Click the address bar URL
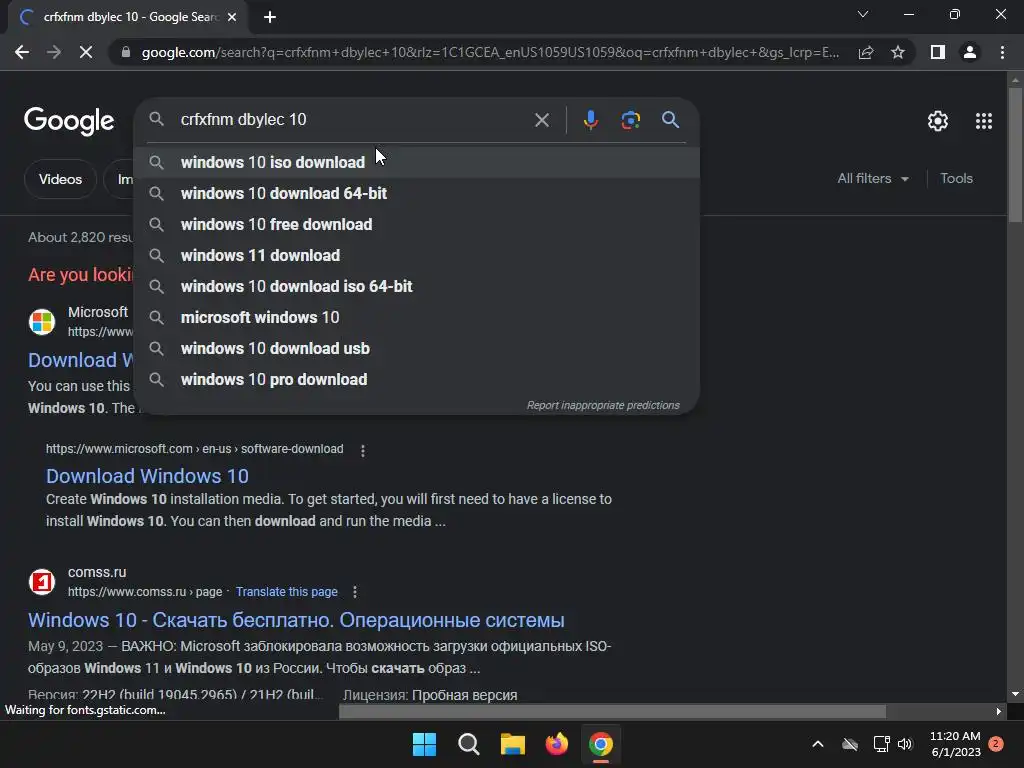 (x=490, y=52)
